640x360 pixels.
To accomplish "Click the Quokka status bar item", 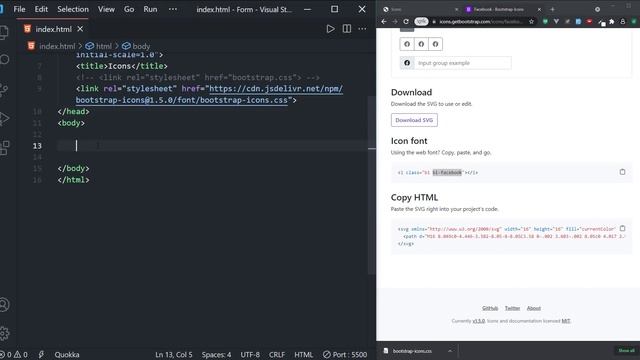I will (67, 354).
